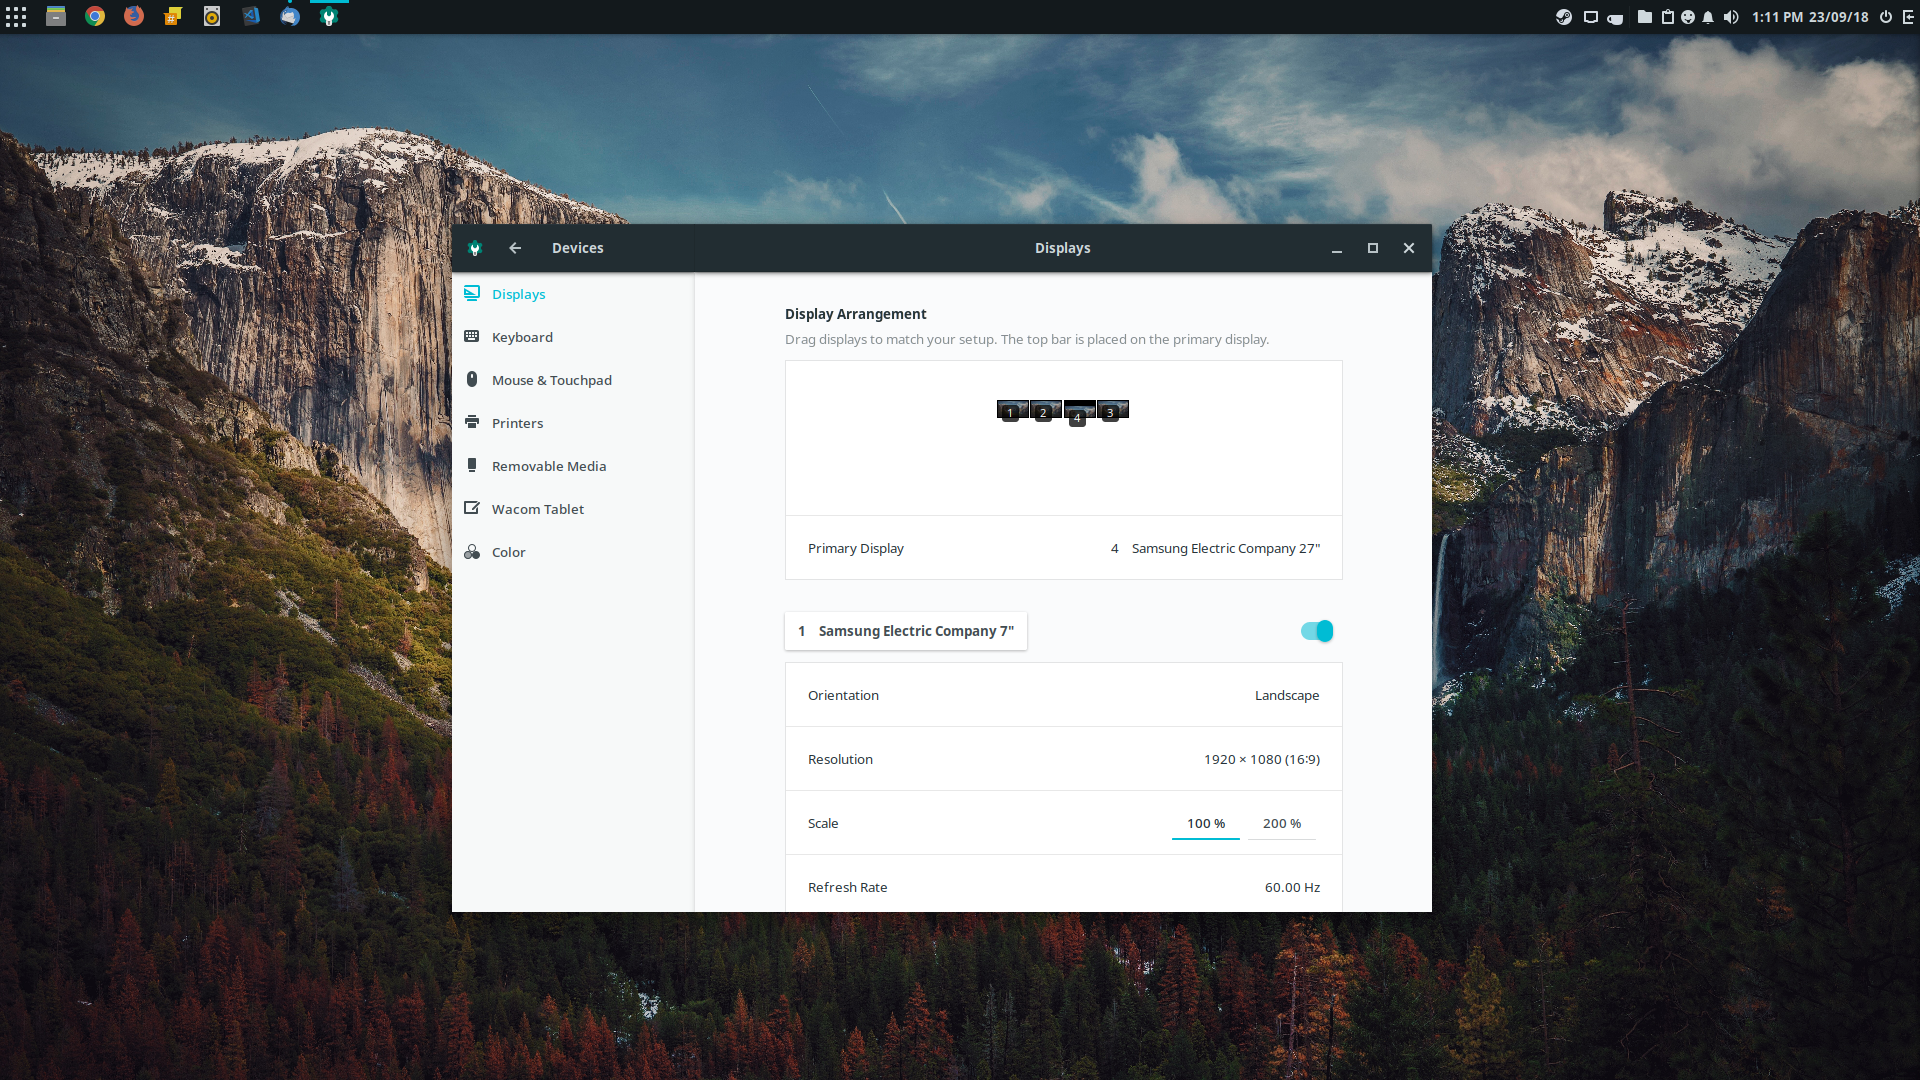Screen dimensions: 1920x1080
Task: Click the Caffeine coffee cup tray icon
Action: [1615, 18]
